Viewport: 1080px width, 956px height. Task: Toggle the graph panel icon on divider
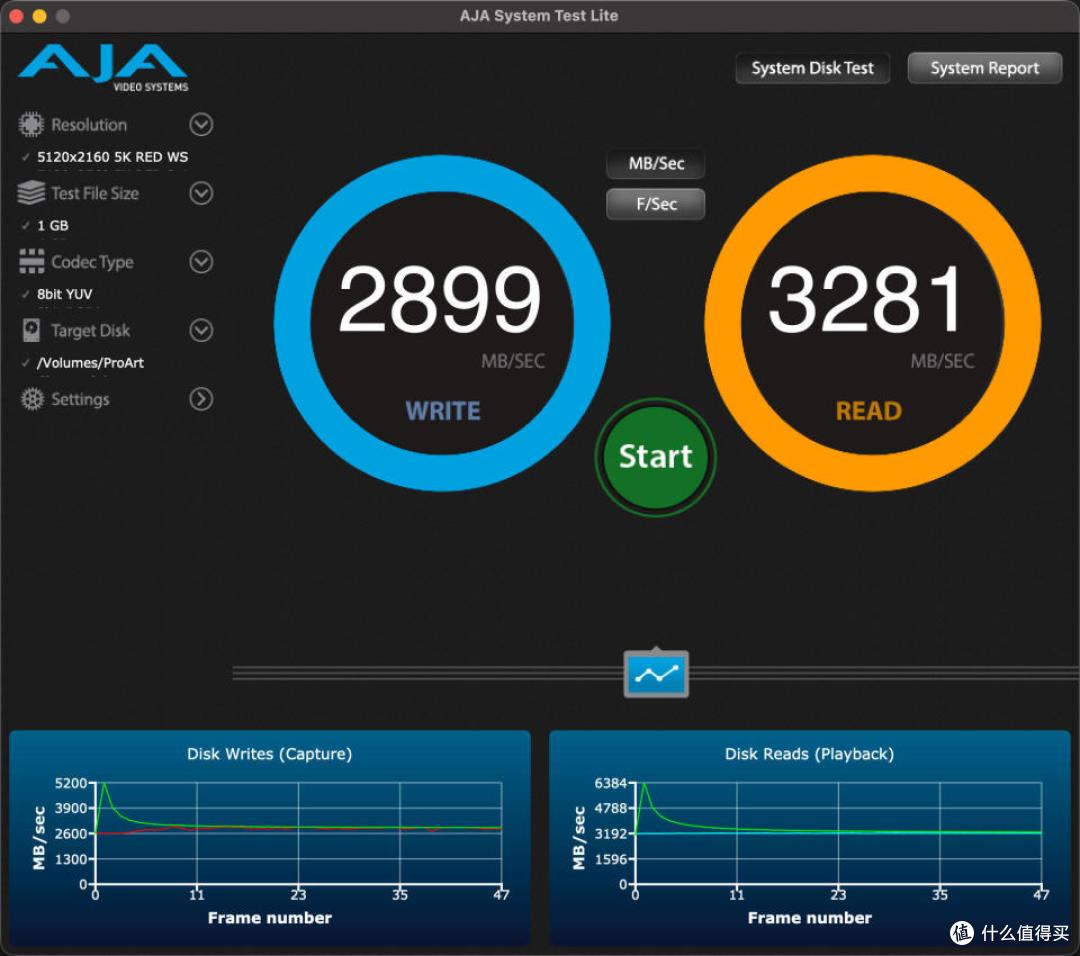tap(656, 673)
